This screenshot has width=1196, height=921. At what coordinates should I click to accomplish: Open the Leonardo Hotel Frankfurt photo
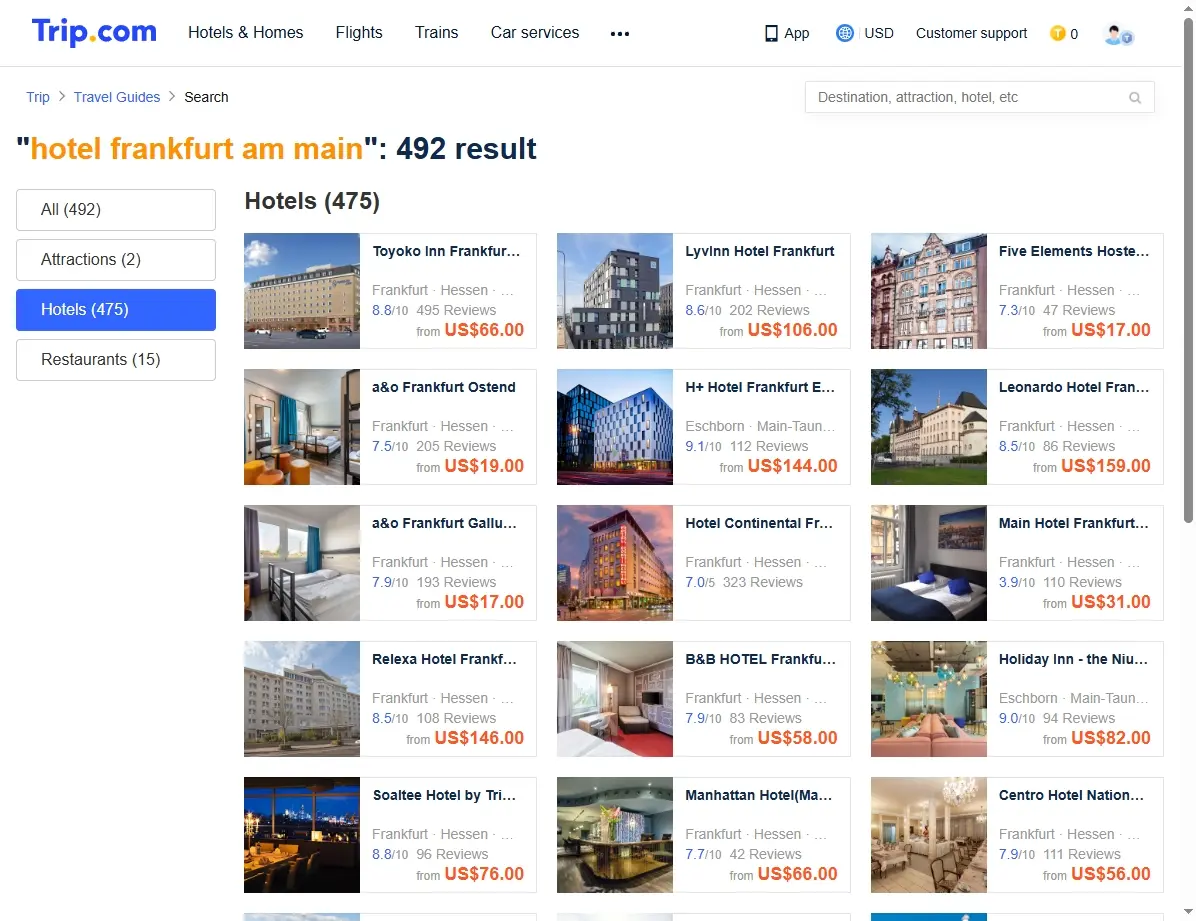coord(928,427)
